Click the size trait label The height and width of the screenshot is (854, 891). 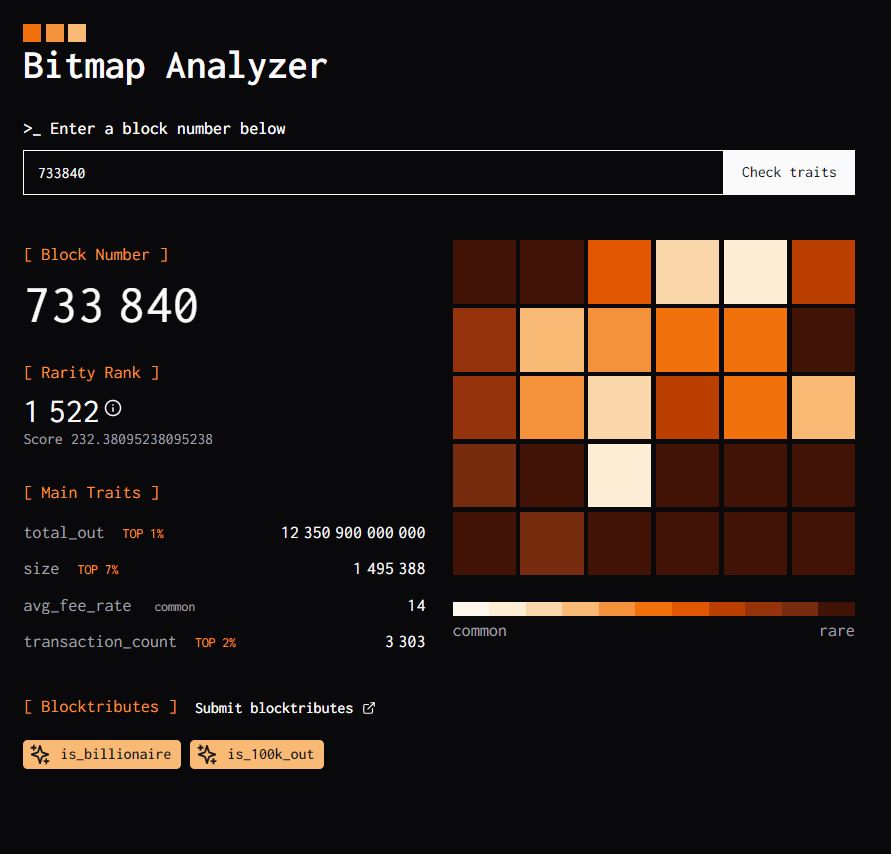[41, 569]
